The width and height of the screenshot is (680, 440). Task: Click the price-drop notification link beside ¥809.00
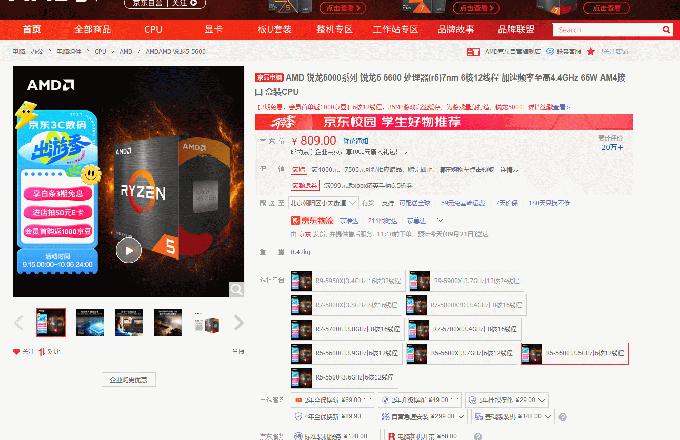[356, 141]
